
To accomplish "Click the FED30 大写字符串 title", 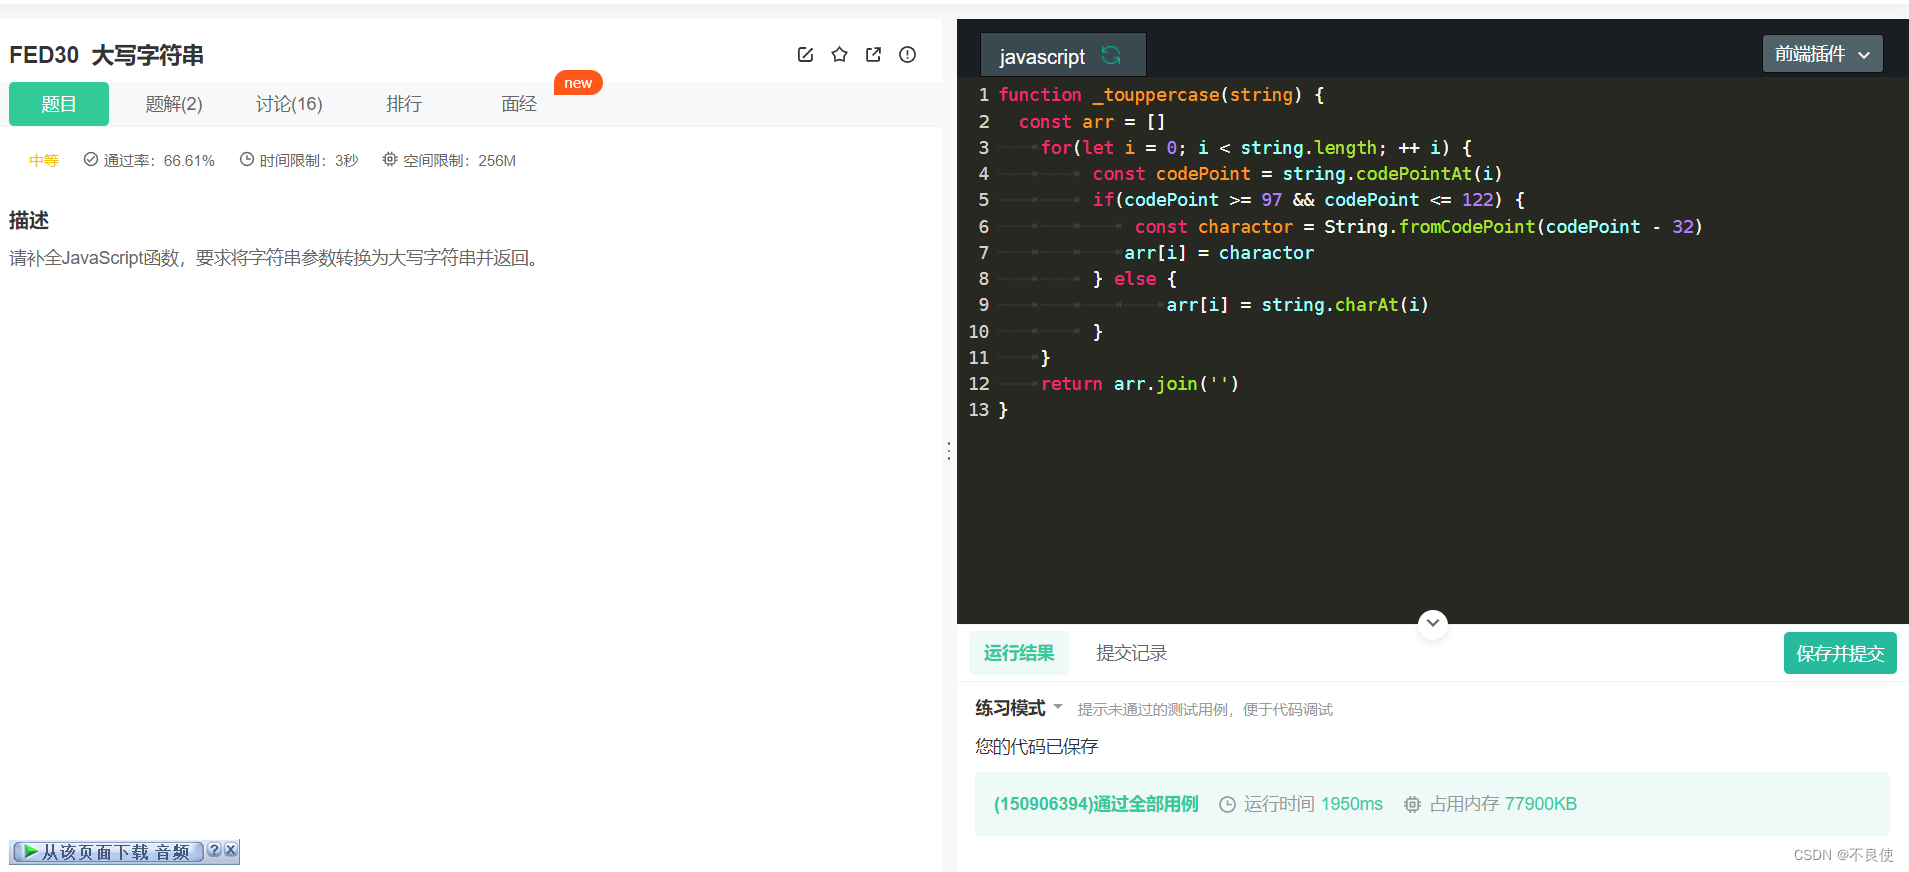I will click(x=107, y=55).
